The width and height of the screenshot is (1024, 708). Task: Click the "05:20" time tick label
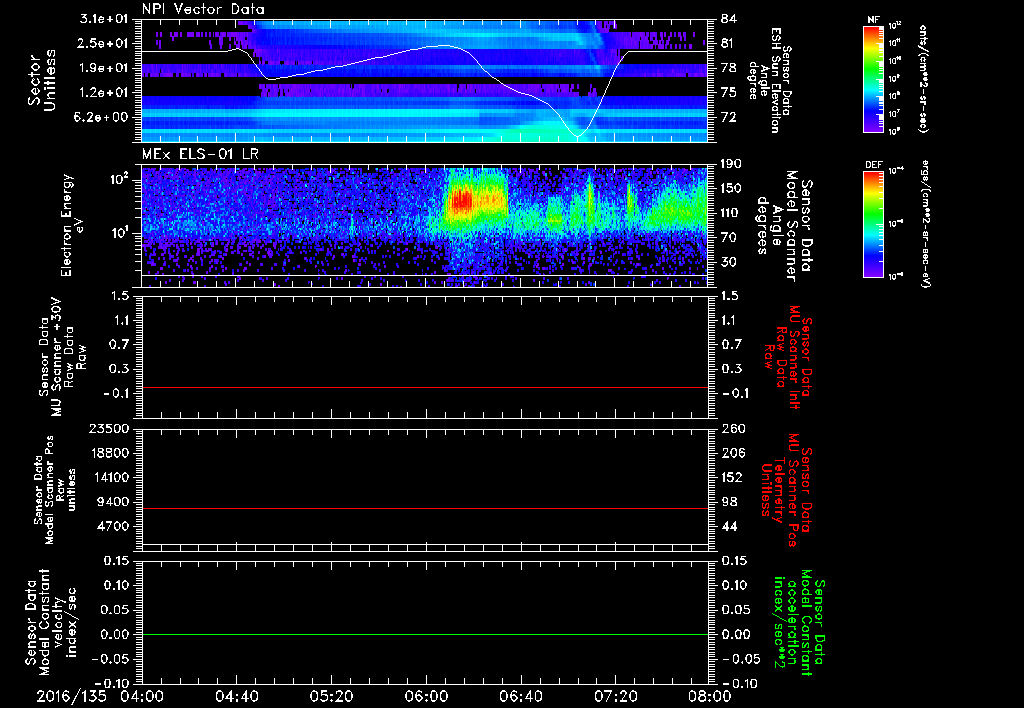331,696
